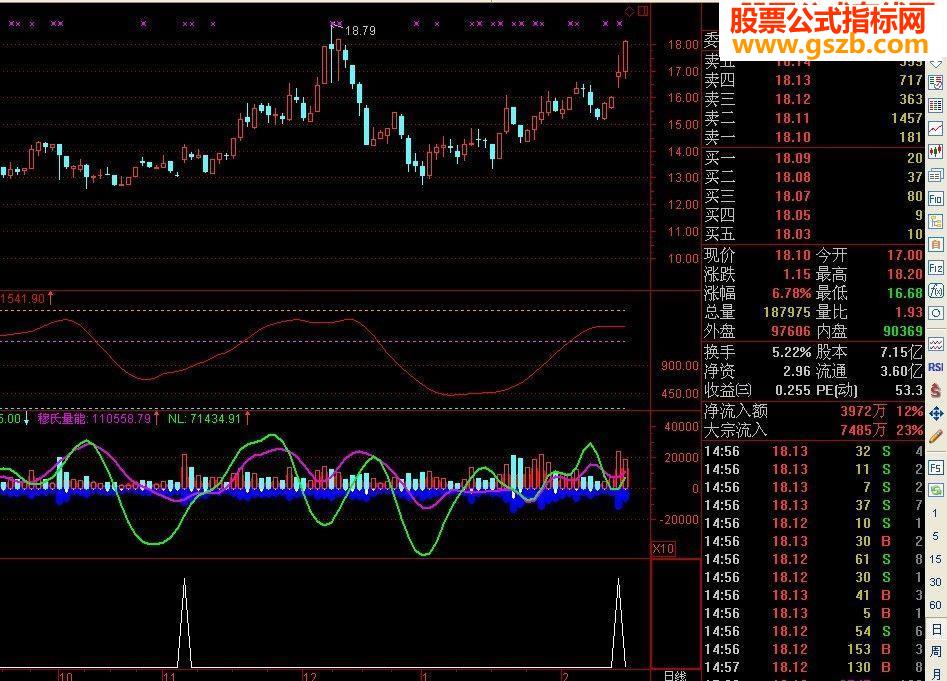Open the hierarchy tree diagram icon
This screenshot has width=947, height=681.
coord(936,222)
